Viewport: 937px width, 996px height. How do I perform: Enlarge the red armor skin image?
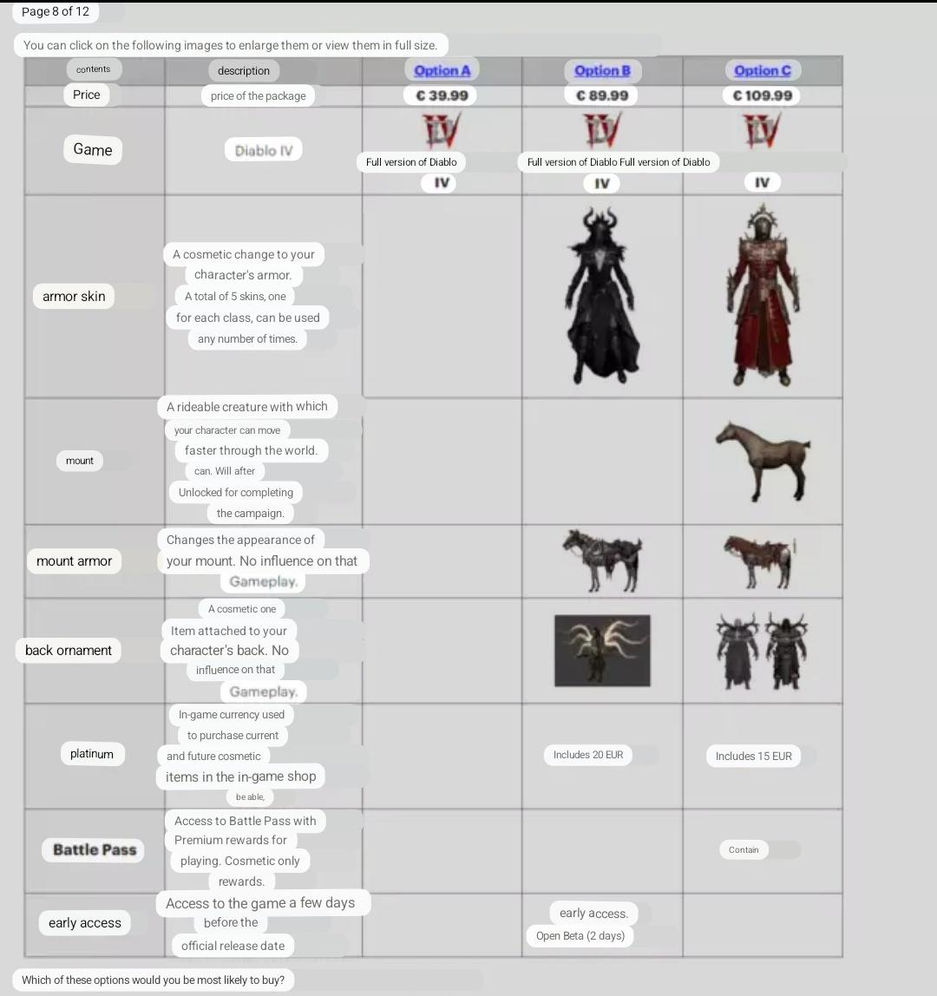point(762,295)
